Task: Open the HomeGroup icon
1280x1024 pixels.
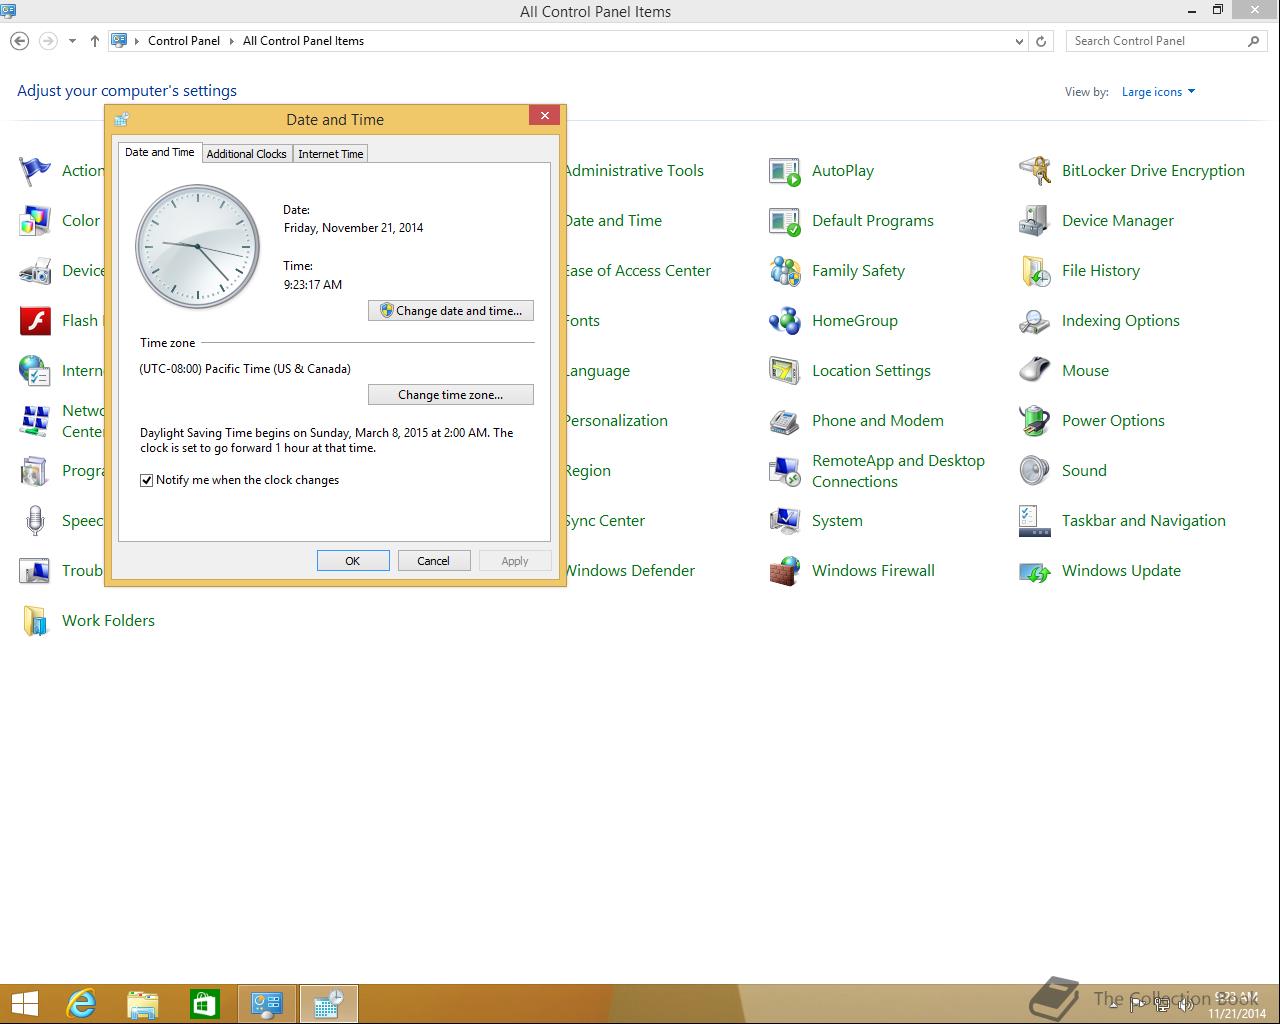Action: click(785, 321)
